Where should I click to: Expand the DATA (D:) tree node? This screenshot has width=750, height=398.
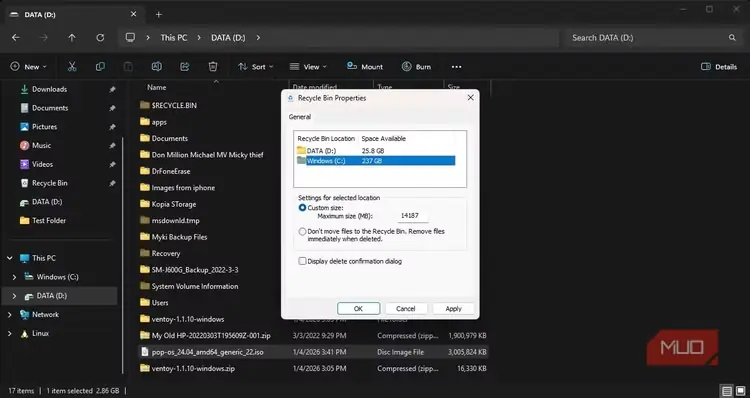tap(14, 296)
